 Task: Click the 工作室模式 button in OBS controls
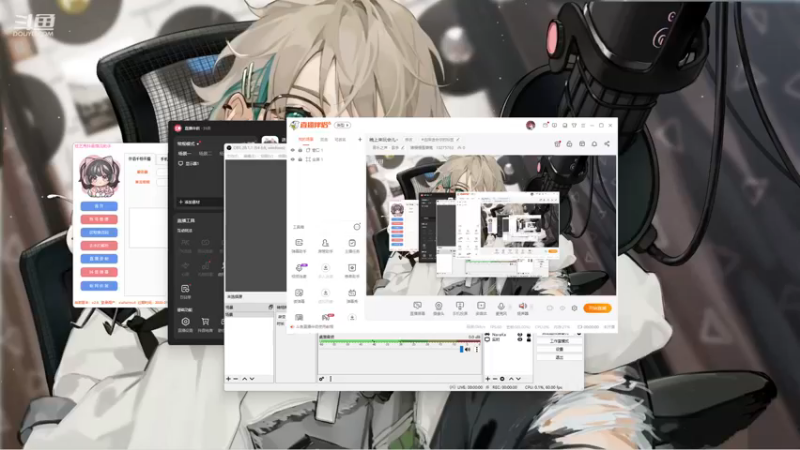[559, 341]
